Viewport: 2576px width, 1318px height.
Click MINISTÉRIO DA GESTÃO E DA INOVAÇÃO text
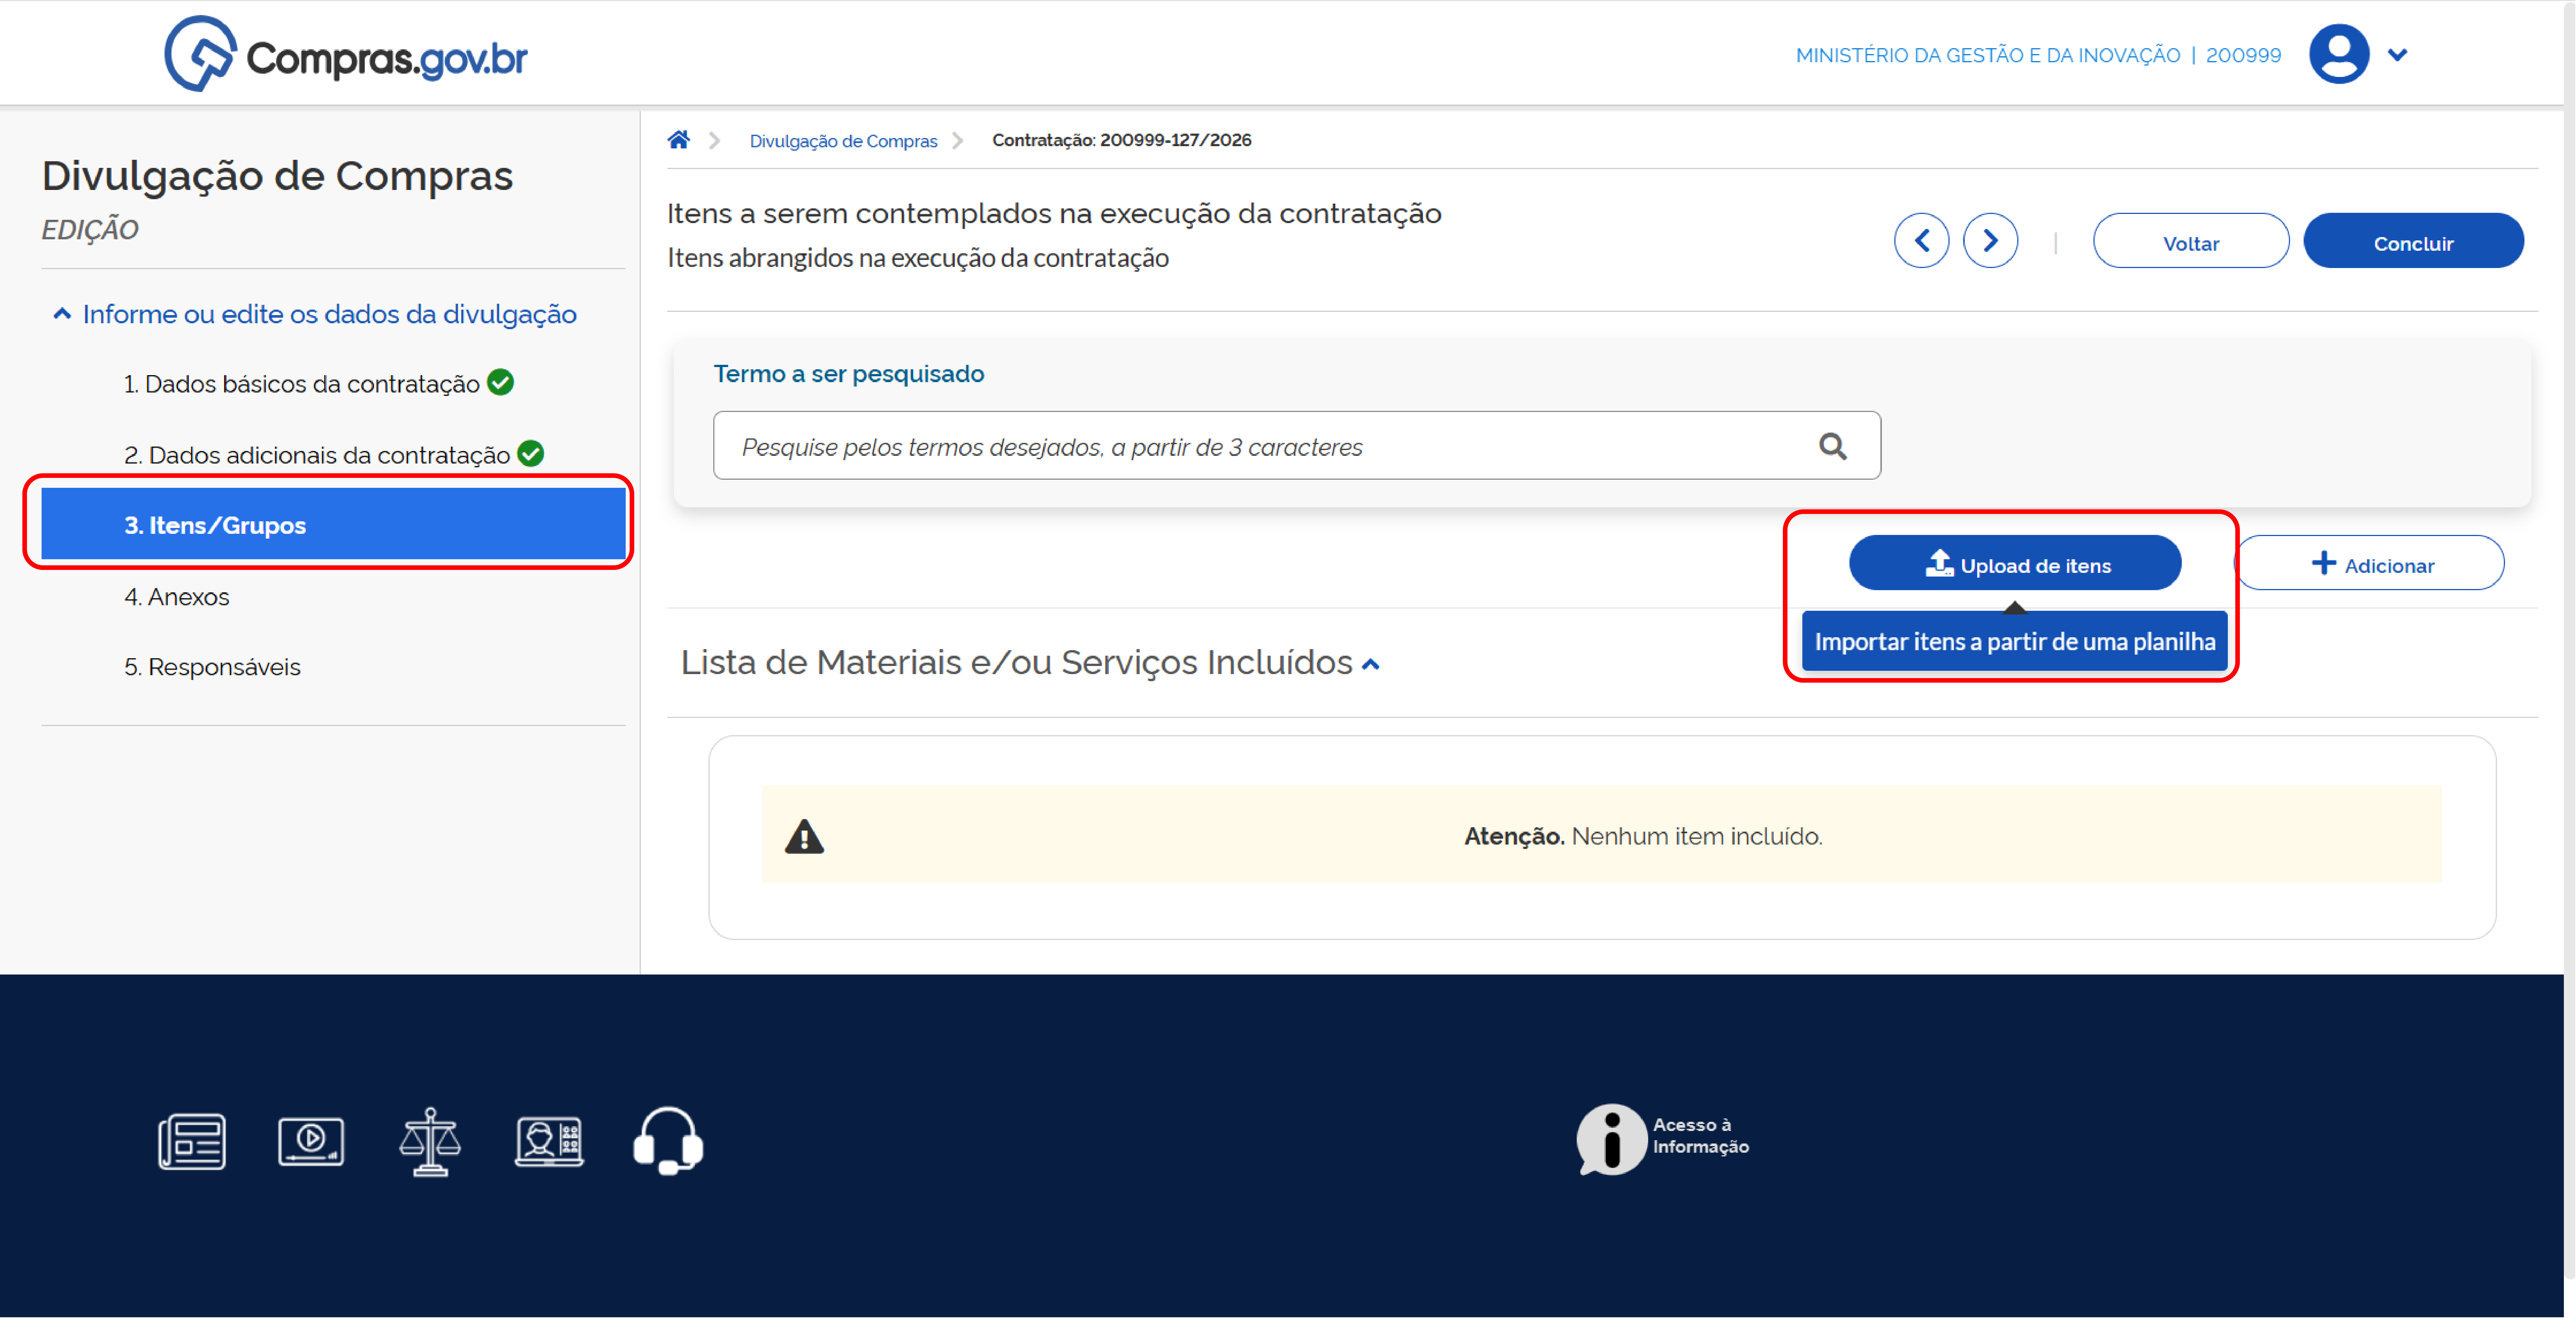point(1987,56)
